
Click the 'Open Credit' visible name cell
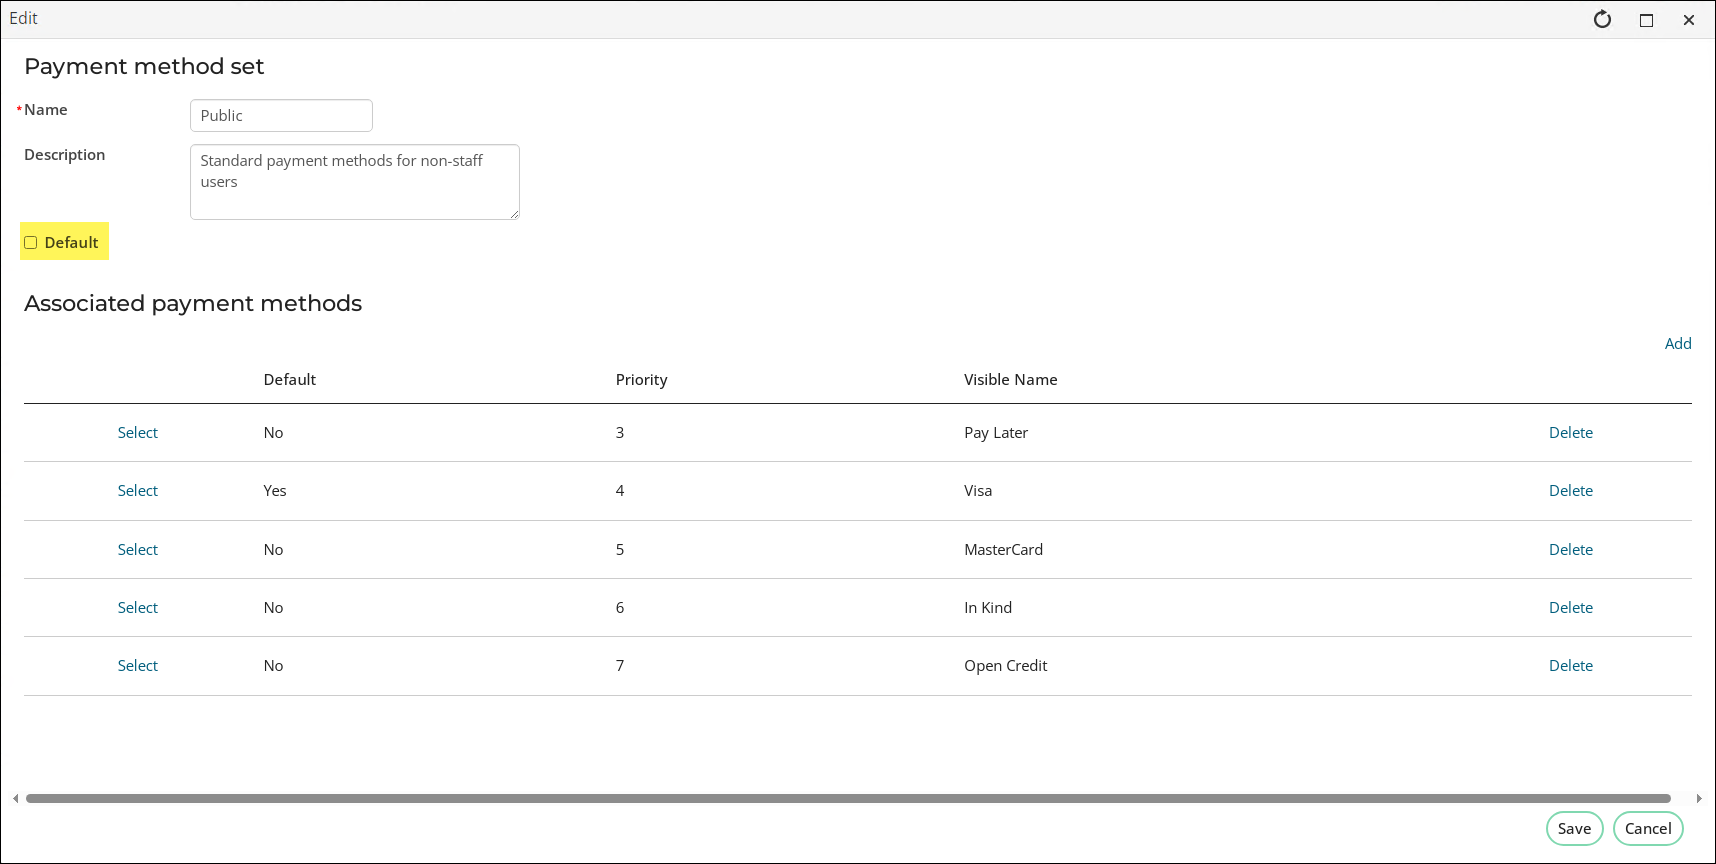[1005, 665]
